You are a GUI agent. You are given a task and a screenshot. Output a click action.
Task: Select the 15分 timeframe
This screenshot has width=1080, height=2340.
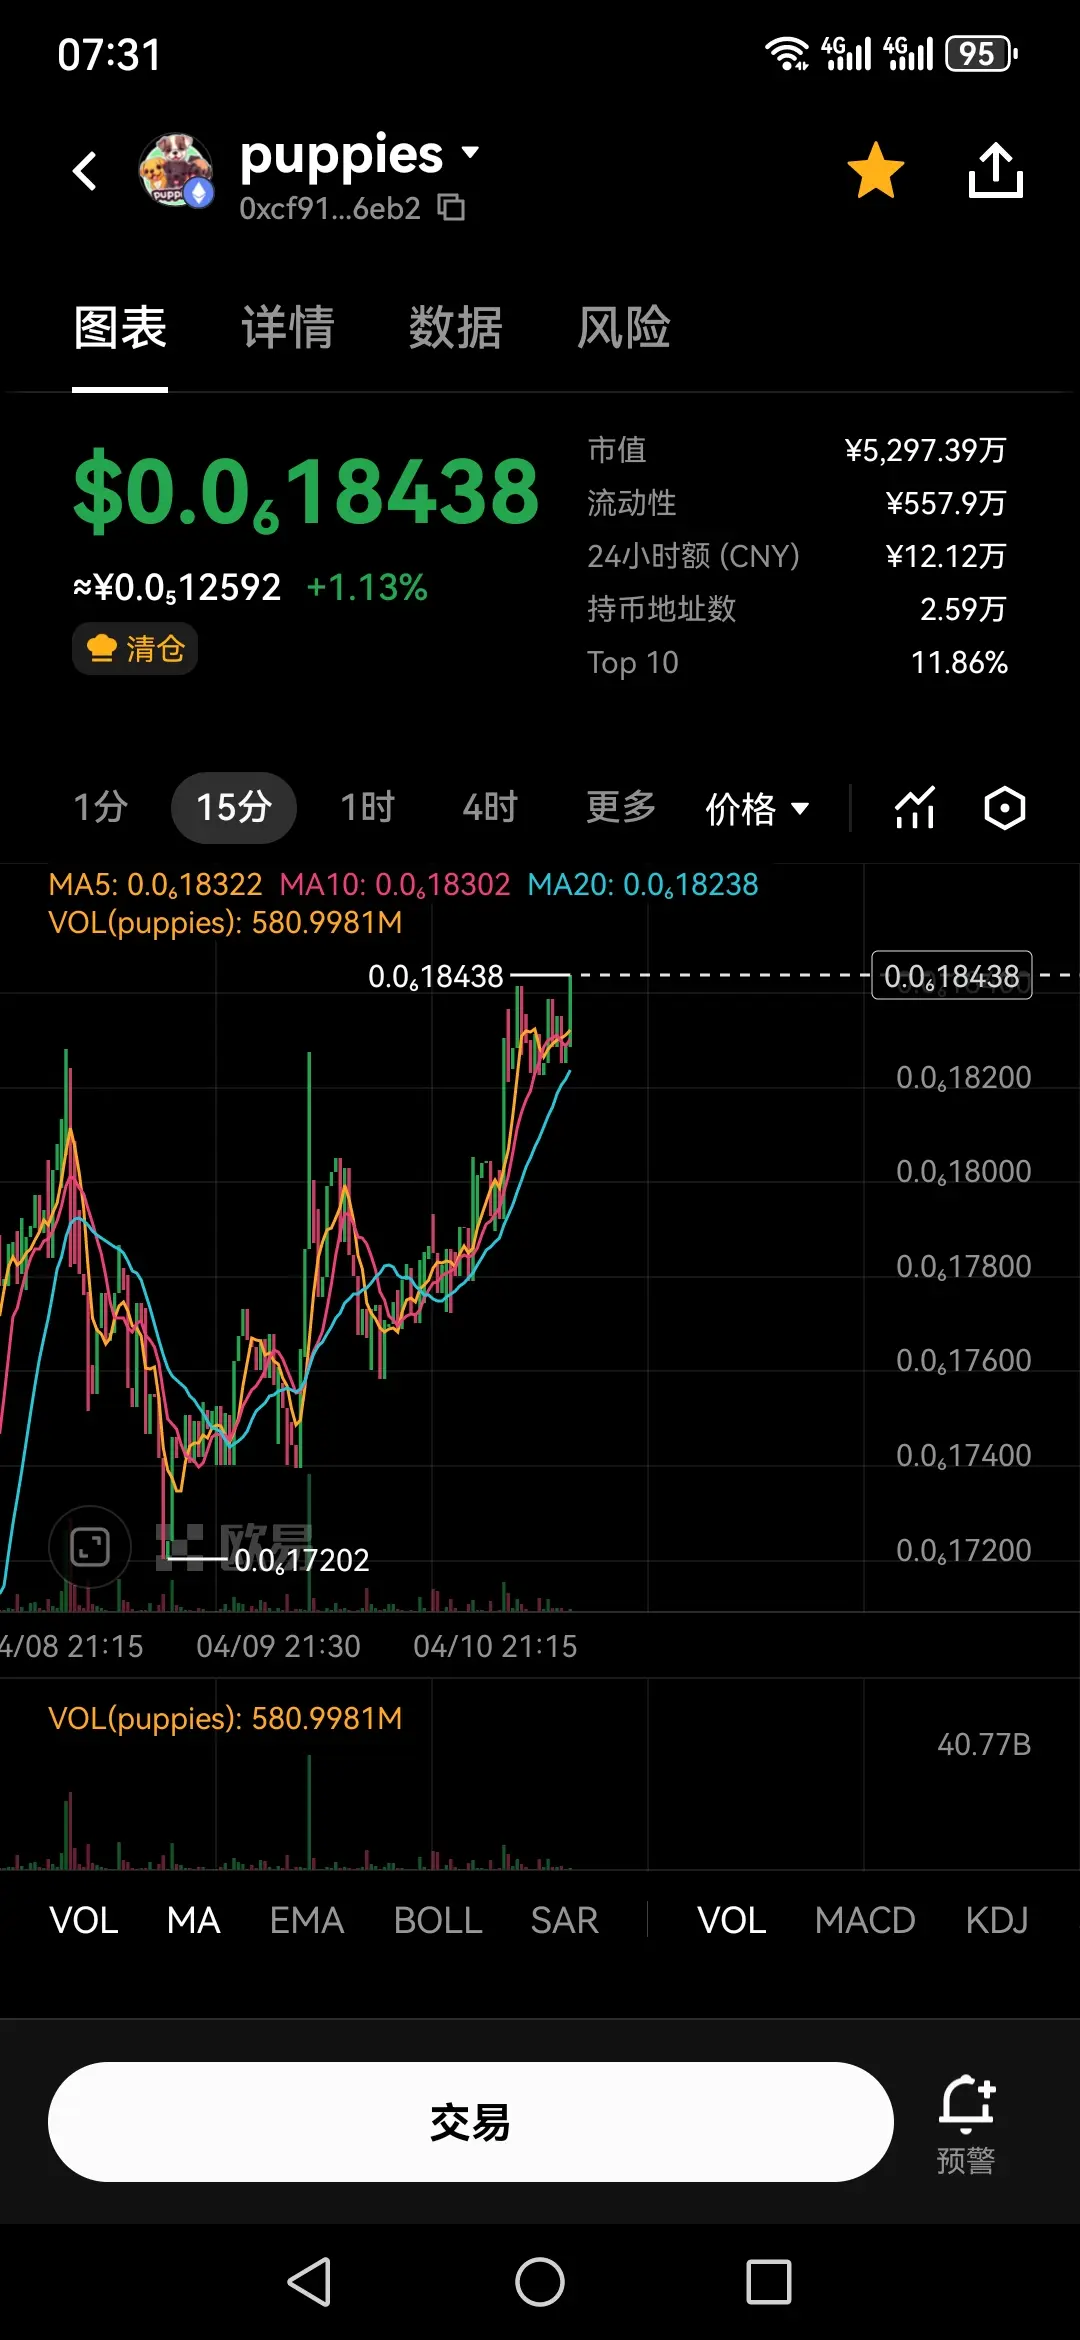234,807
